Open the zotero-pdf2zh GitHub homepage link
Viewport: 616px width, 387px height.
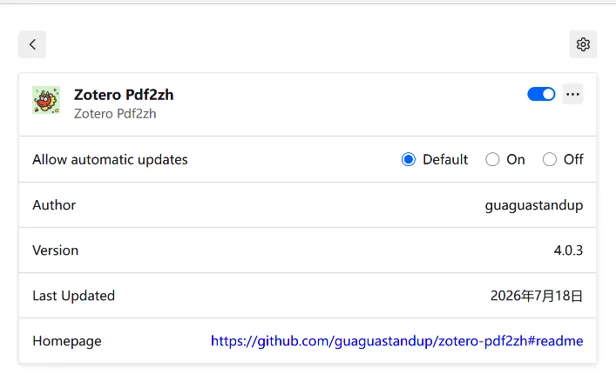[397, 341]
